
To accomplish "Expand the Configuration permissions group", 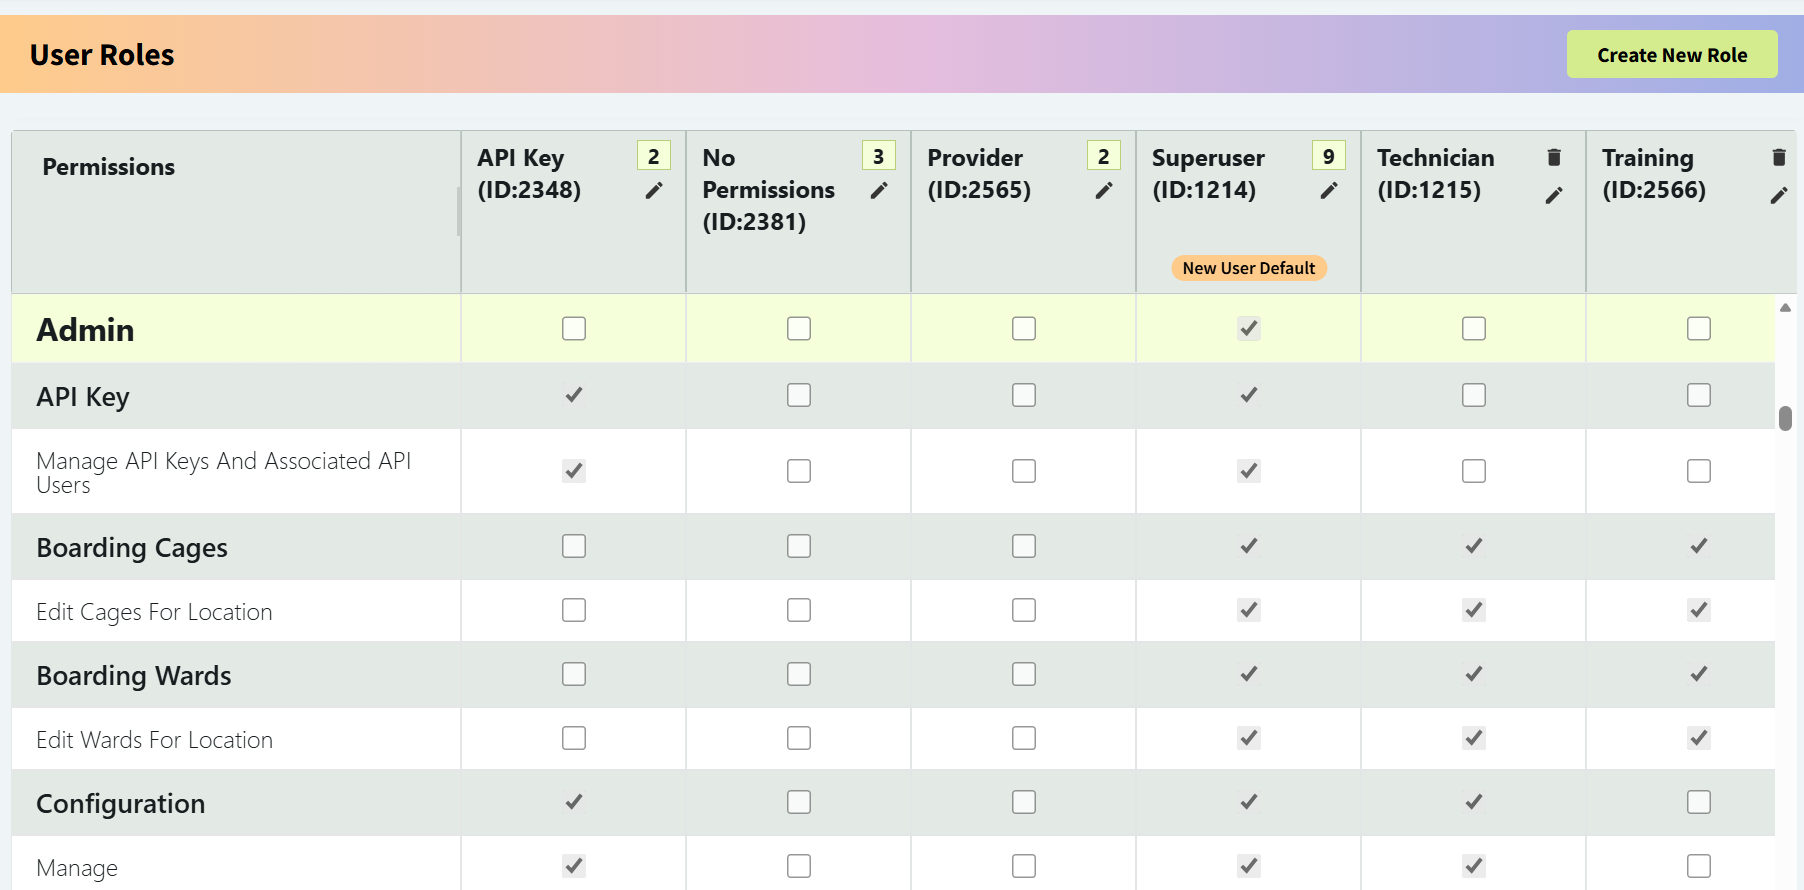I will 120,803.
